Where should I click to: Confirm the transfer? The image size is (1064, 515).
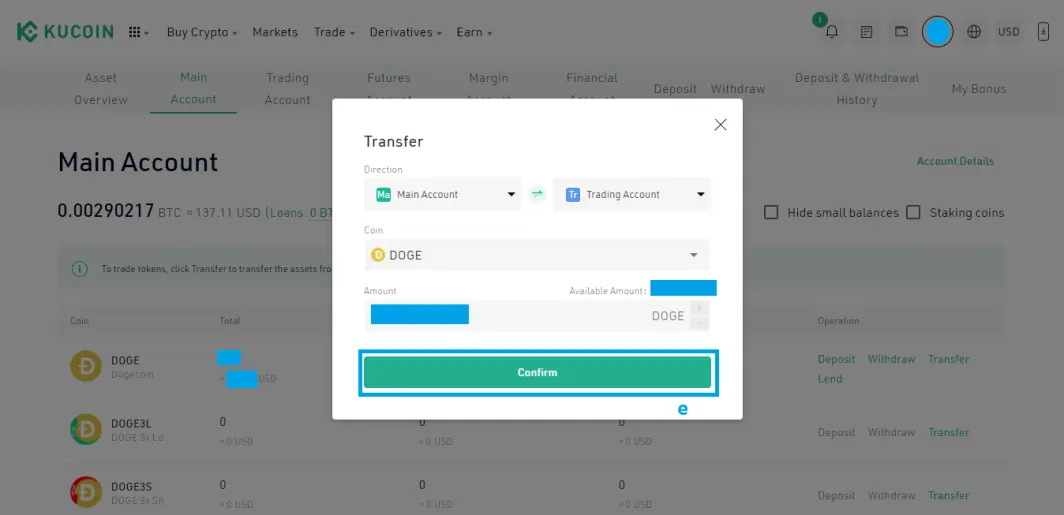click(537, 373)
